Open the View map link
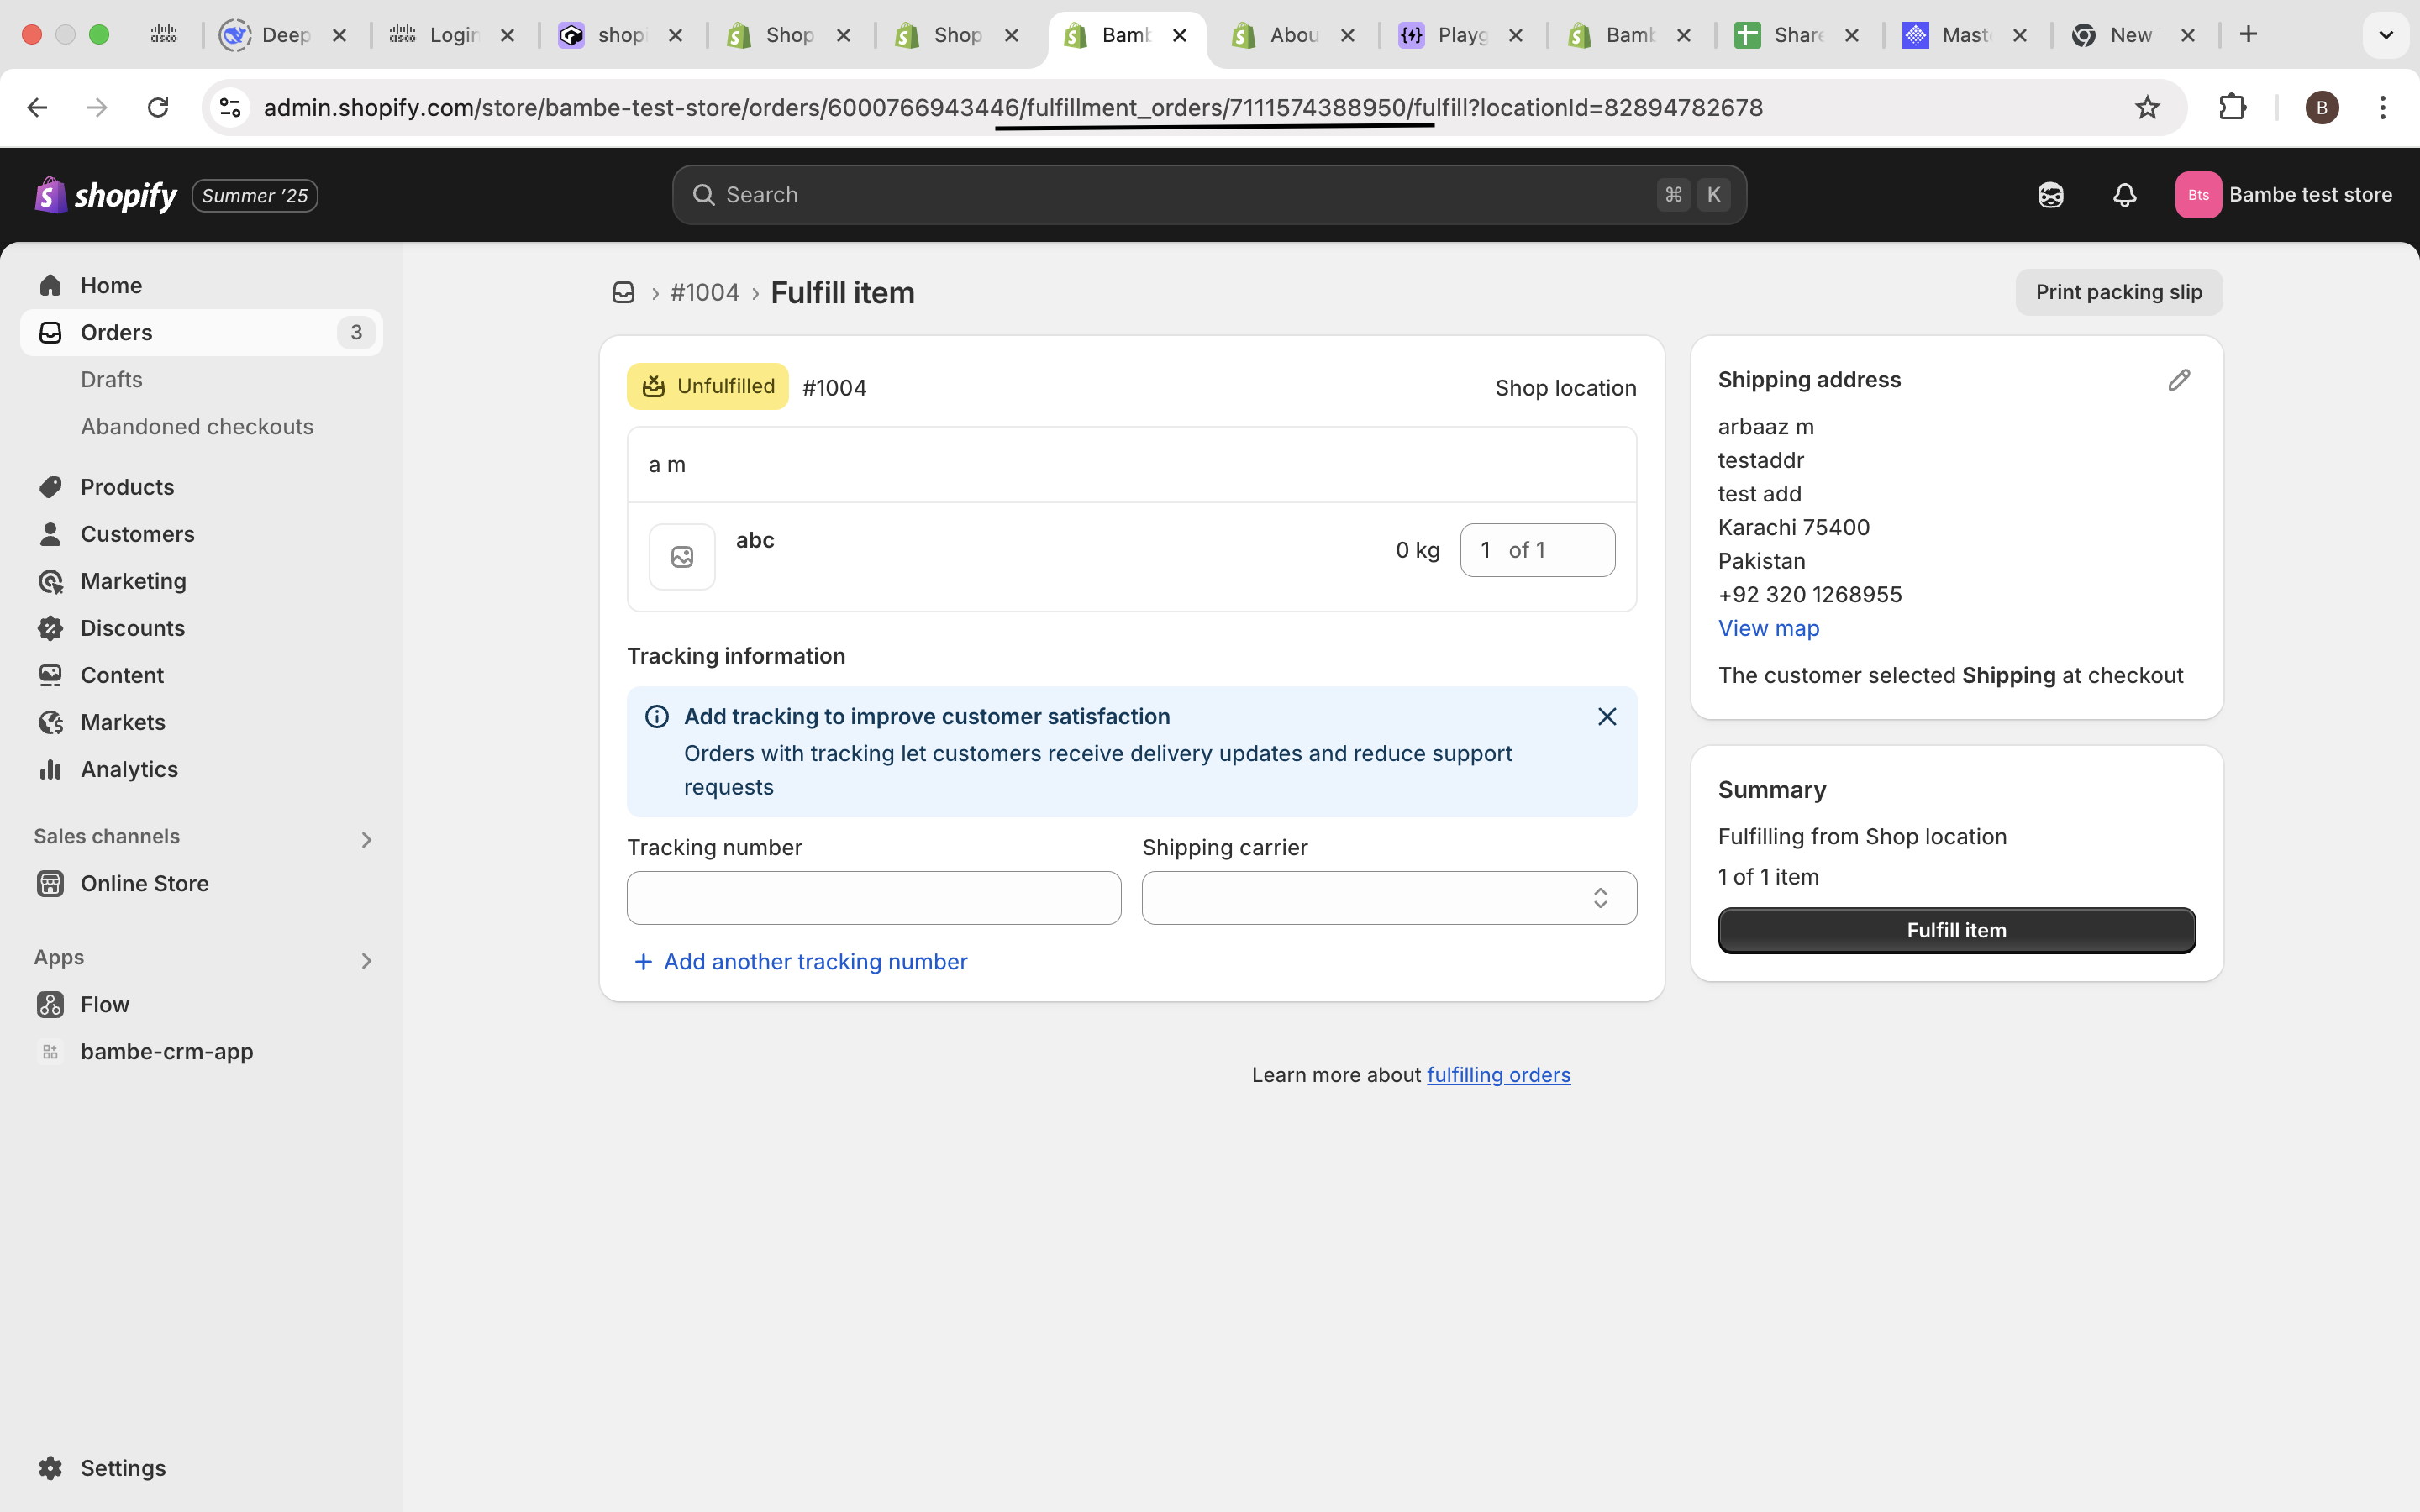This screenshot has width=2420, height=1512. (1768, 628)
